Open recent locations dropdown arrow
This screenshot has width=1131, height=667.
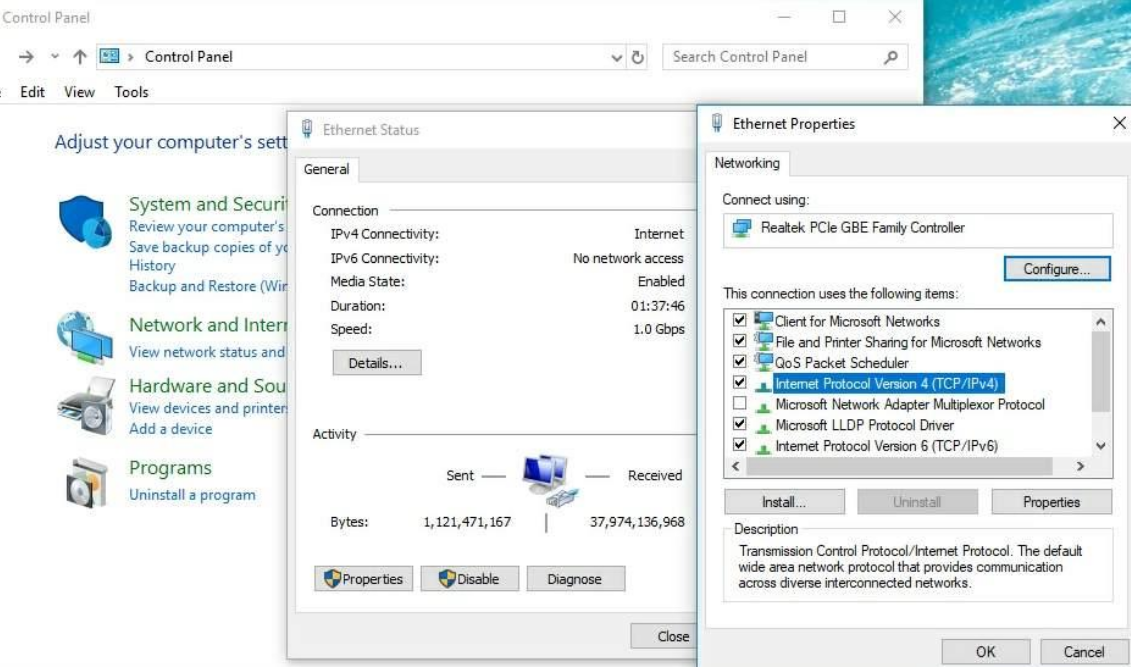click(x=54, y=56)
